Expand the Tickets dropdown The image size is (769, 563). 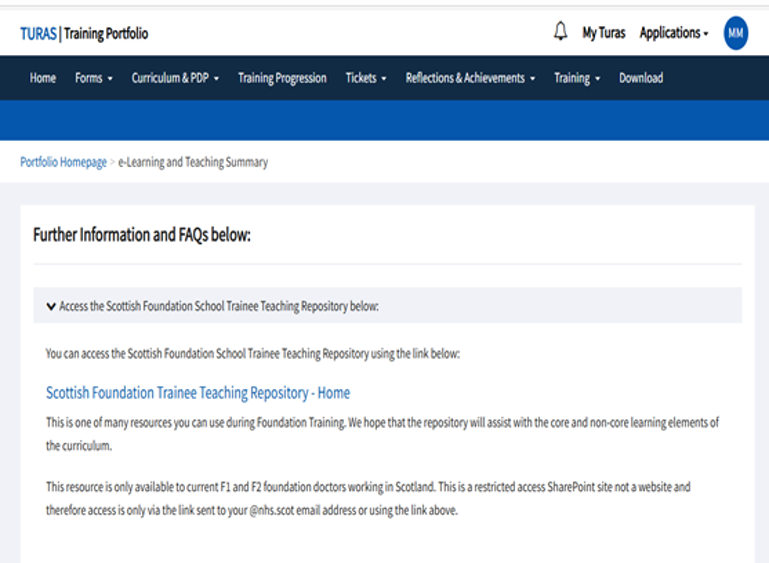pos(366,78)
